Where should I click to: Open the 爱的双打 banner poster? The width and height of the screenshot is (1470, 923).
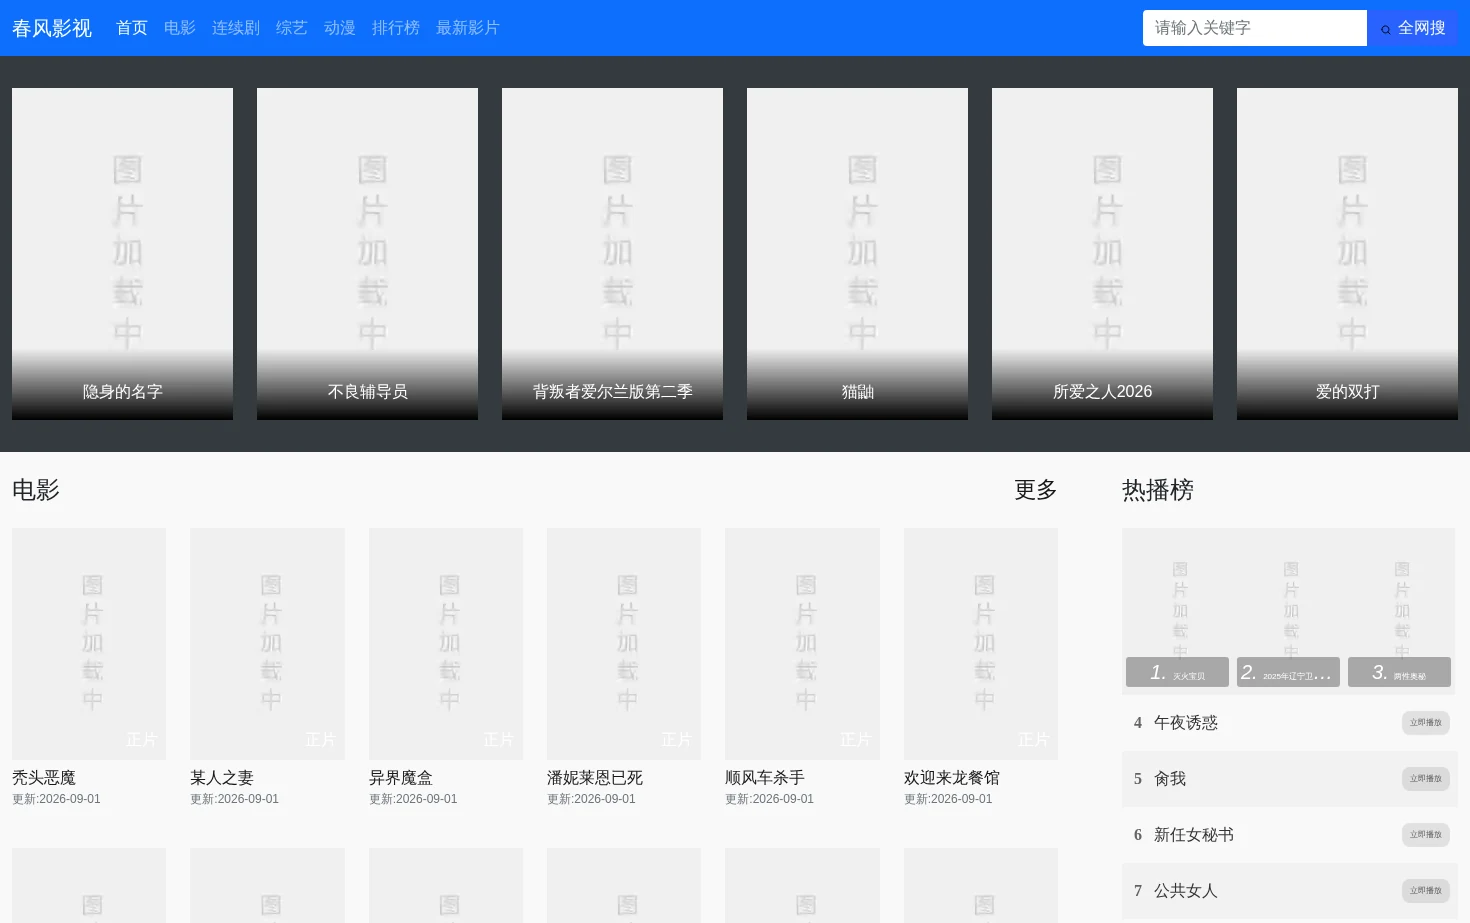tap(1347, 254)
